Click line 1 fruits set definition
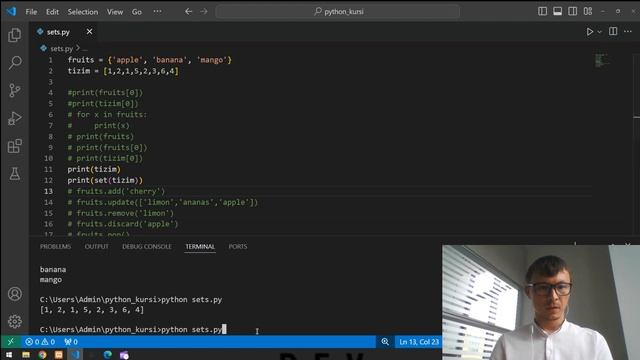Screen dimensions: 640x360 point(150,60)
